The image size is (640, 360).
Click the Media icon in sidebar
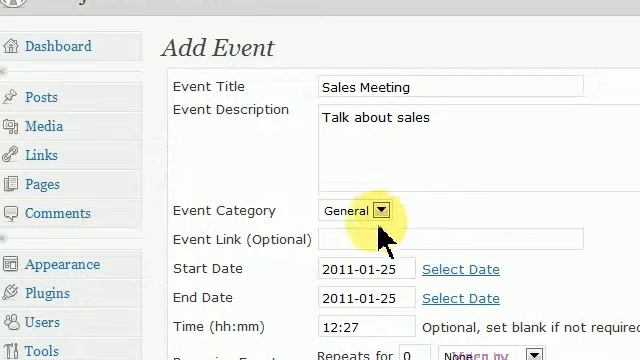[x=11, y=126]
